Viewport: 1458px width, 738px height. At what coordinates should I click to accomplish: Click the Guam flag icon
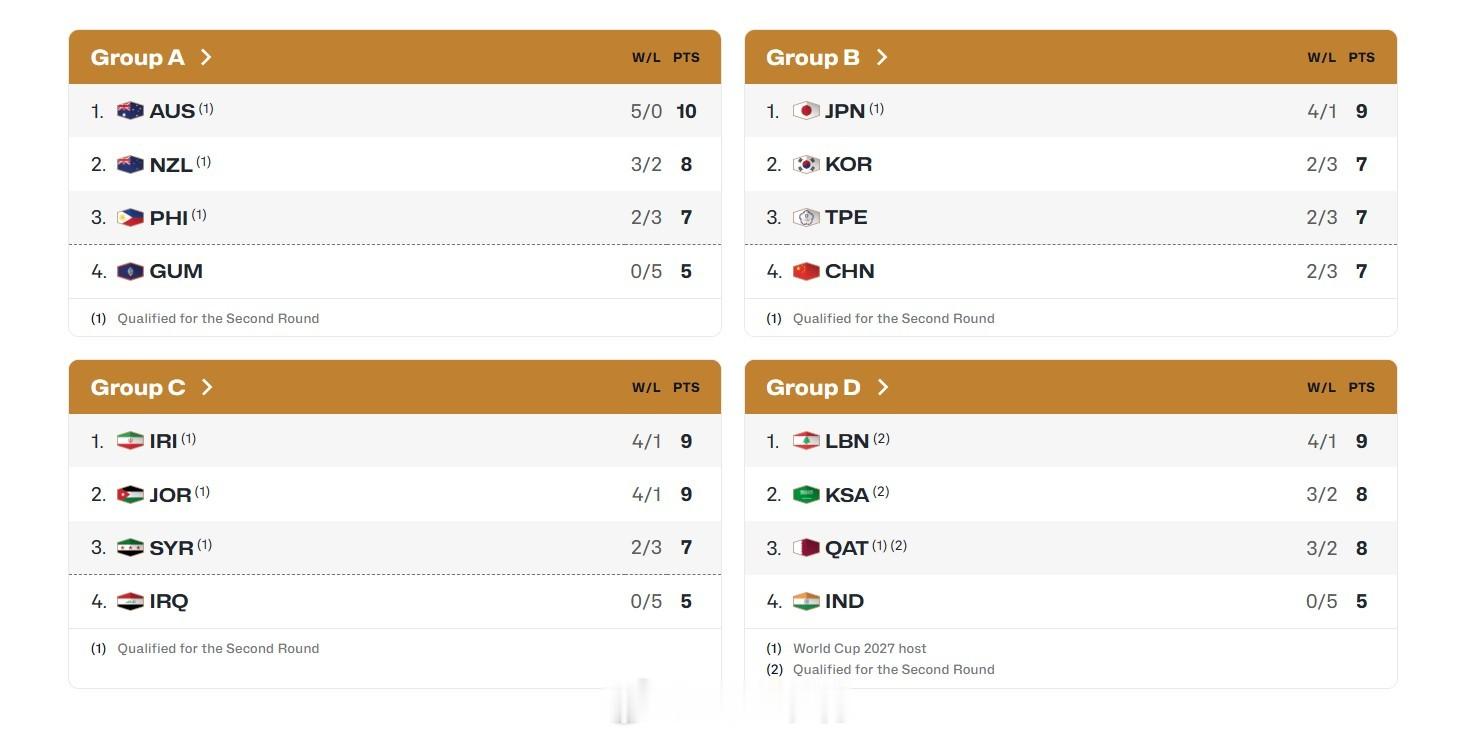(x=130, y=271)
